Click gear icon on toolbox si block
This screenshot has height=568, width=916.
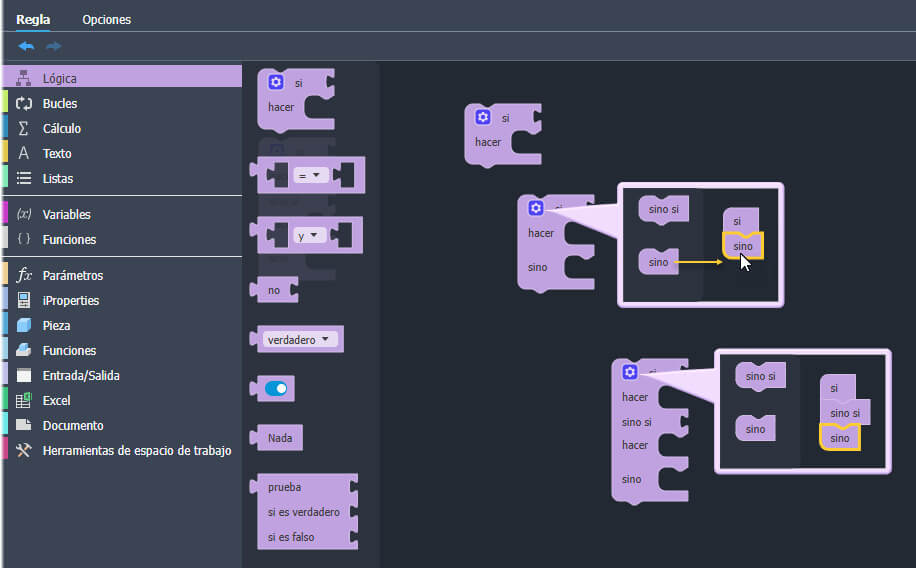point(276,82)
